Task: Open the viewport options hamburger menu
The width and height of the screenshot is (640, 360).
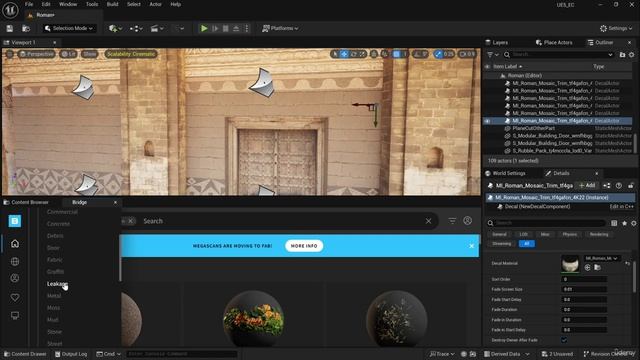Action: 10,54
